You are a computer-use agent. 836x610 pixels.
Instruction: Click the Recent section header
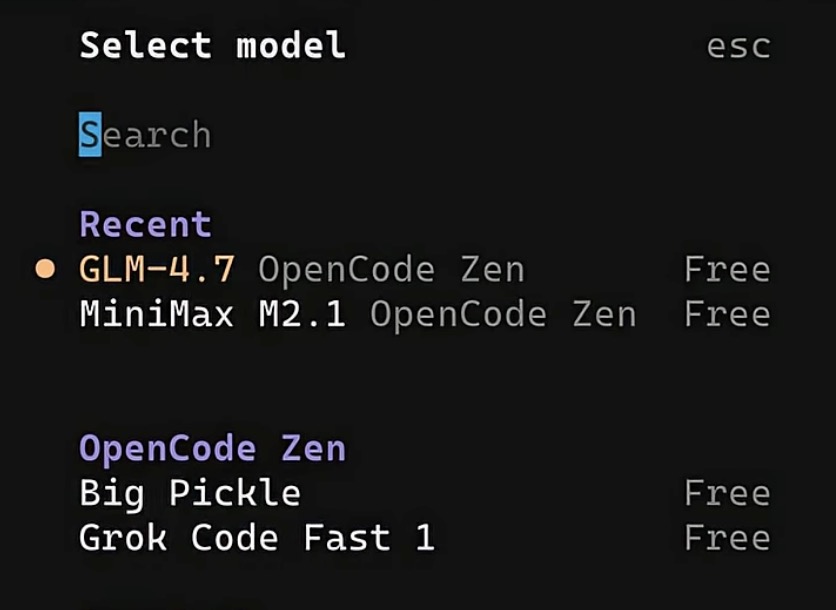pos(146,224)
